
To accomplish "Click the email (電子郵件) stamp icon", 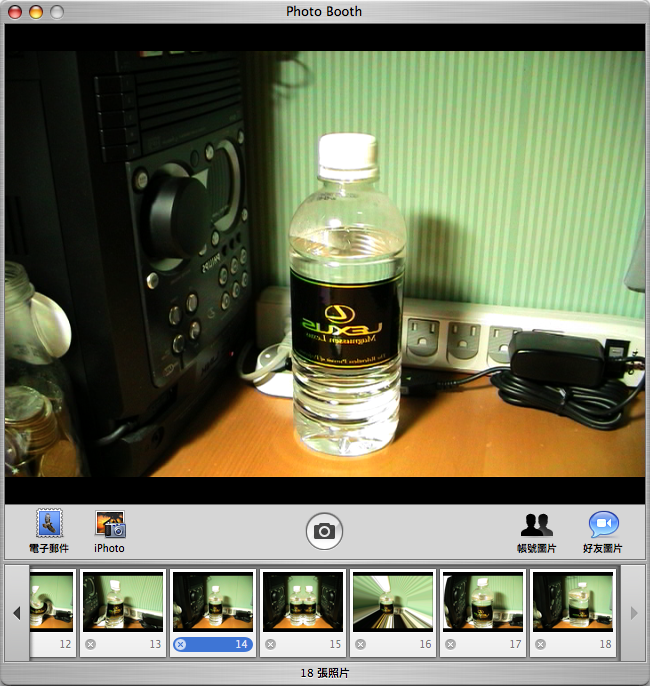I will (49, 523).
